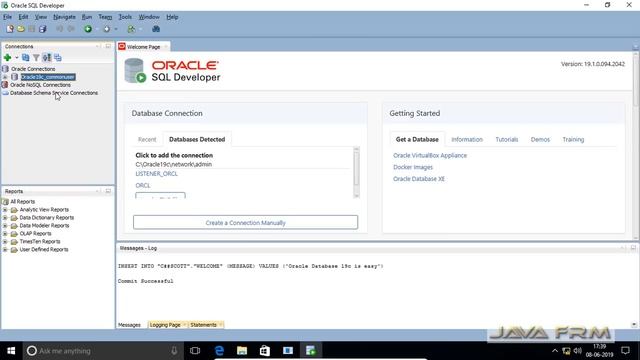Select Oracle NoSQL Connections node

tap(40, 85)
